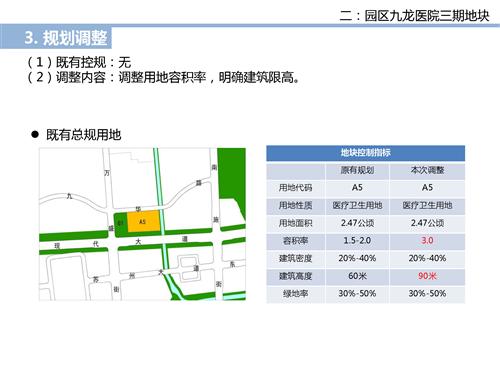Click the table header 地块控制指标
This screenshot has height=375, width=500.
coord(365,153)
